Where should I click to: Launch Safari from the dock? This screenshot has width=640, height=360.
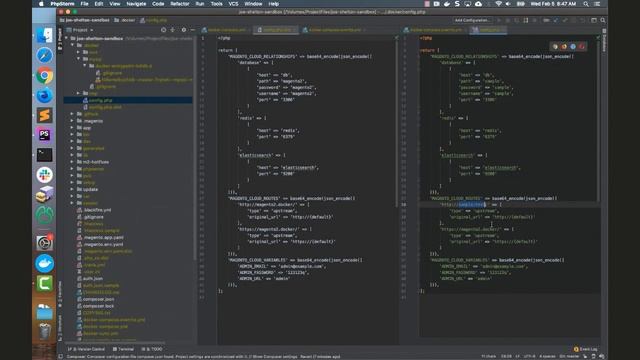click(44, 55)
